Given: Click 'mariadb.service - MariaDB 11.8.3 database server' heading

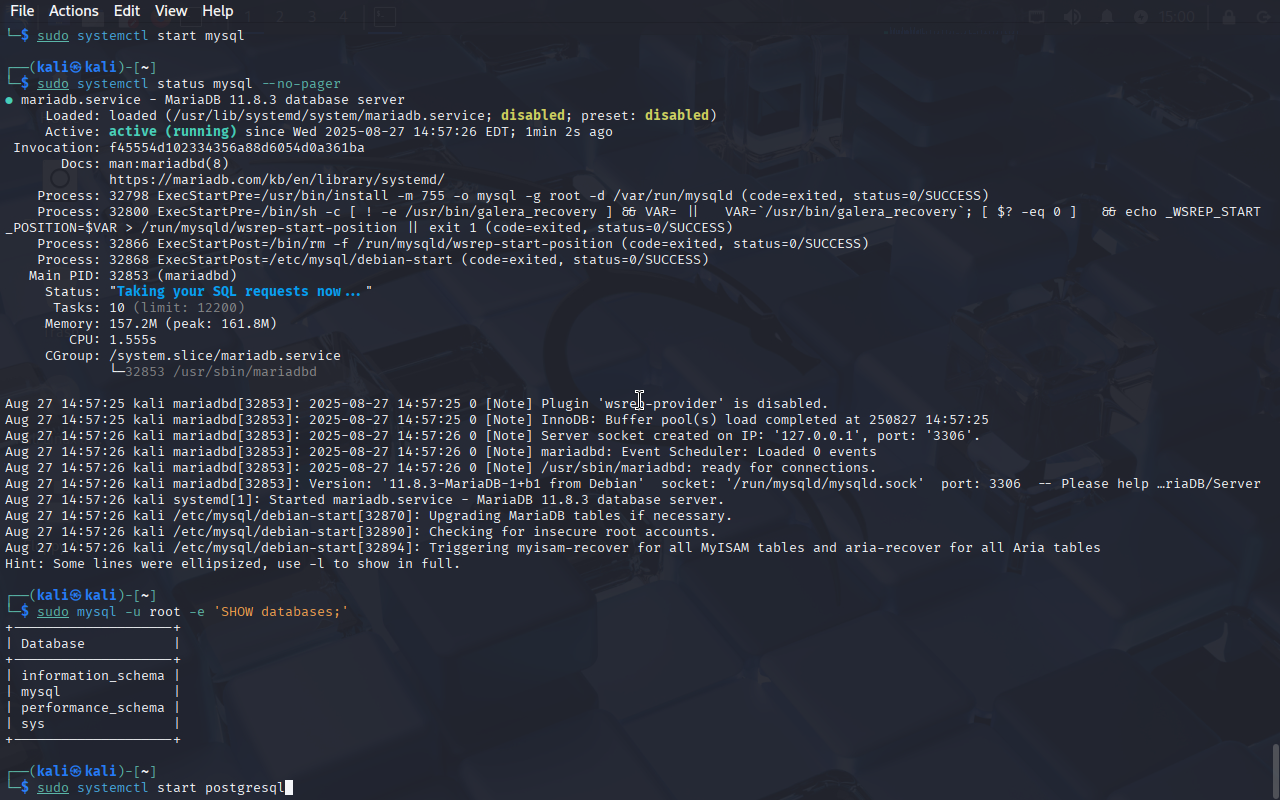Looking at the screenshot, I should pyautogui.click(x=213, y=100).
